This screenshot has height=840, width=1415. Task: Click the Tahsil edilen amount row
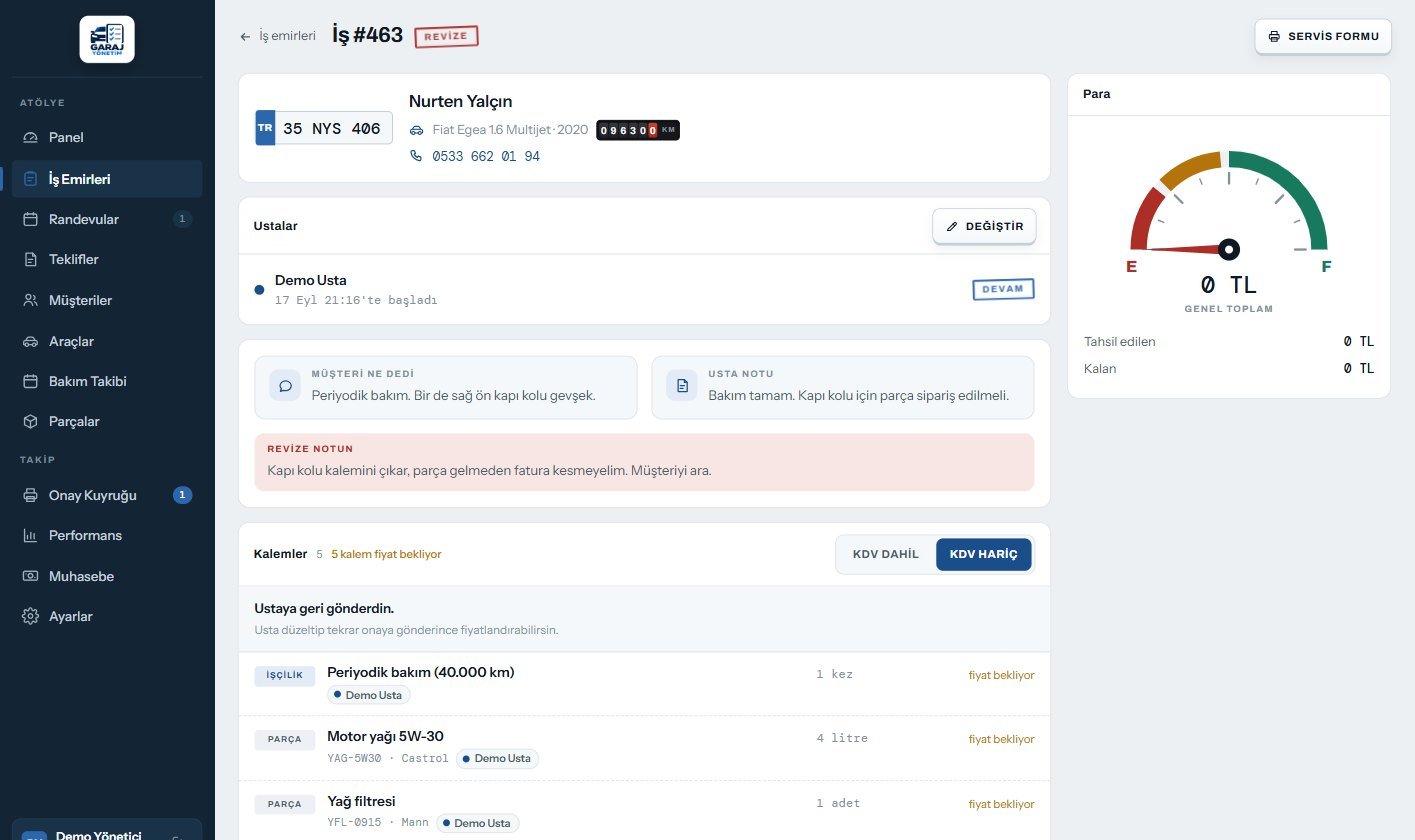coord(1229,342)
